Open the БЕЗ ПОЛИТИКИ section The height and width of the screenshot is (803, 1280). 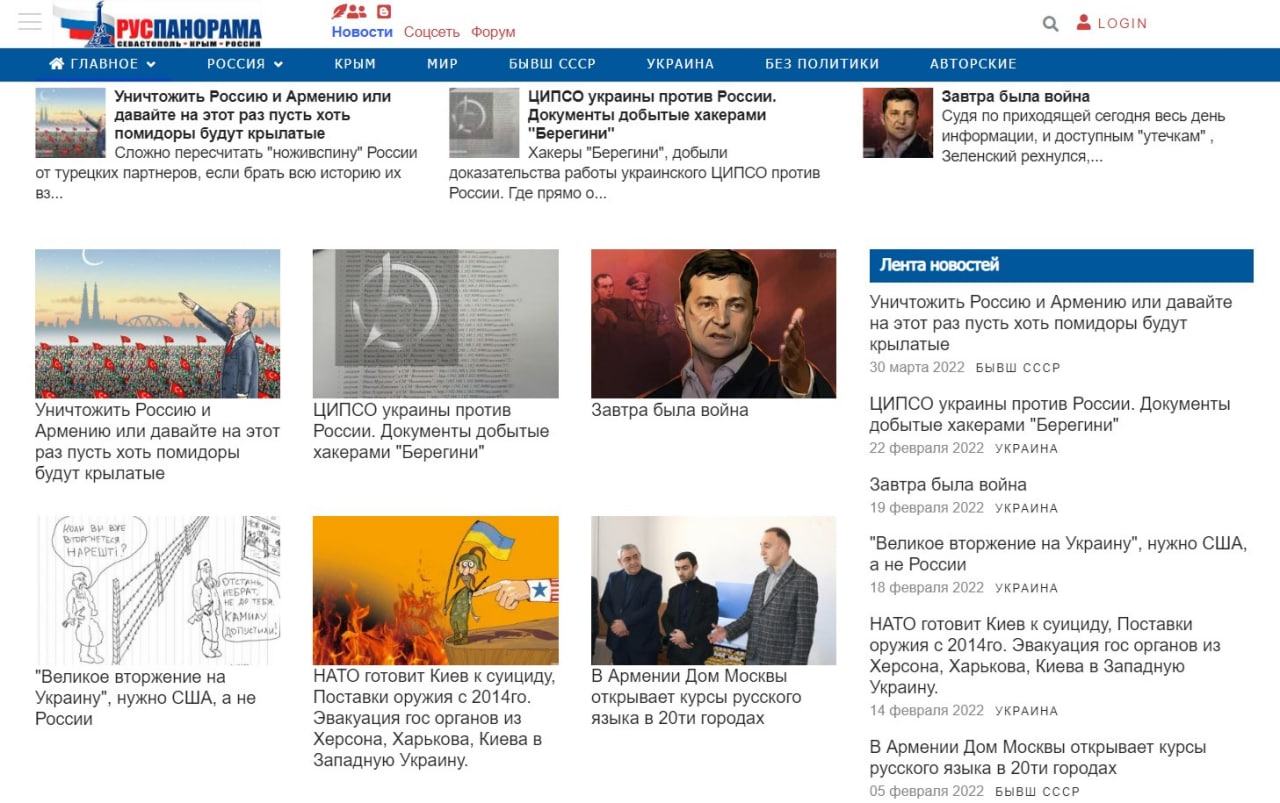pyautogui.click(x=822, y=64)
